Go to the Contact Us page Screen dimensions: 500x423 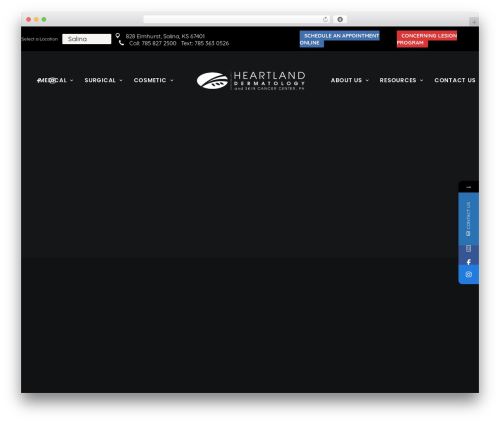[455, 80]
